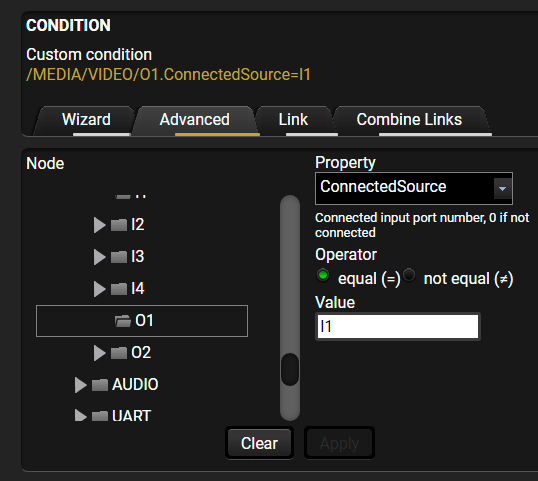Select the not equal (≠) operator
The image size is (538, 481).
pos(409,275)
